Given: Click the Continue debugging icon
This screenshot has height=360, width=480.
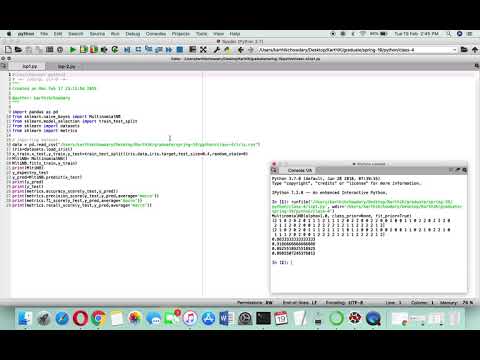Looking at the screenshot, I should point(169,50).
